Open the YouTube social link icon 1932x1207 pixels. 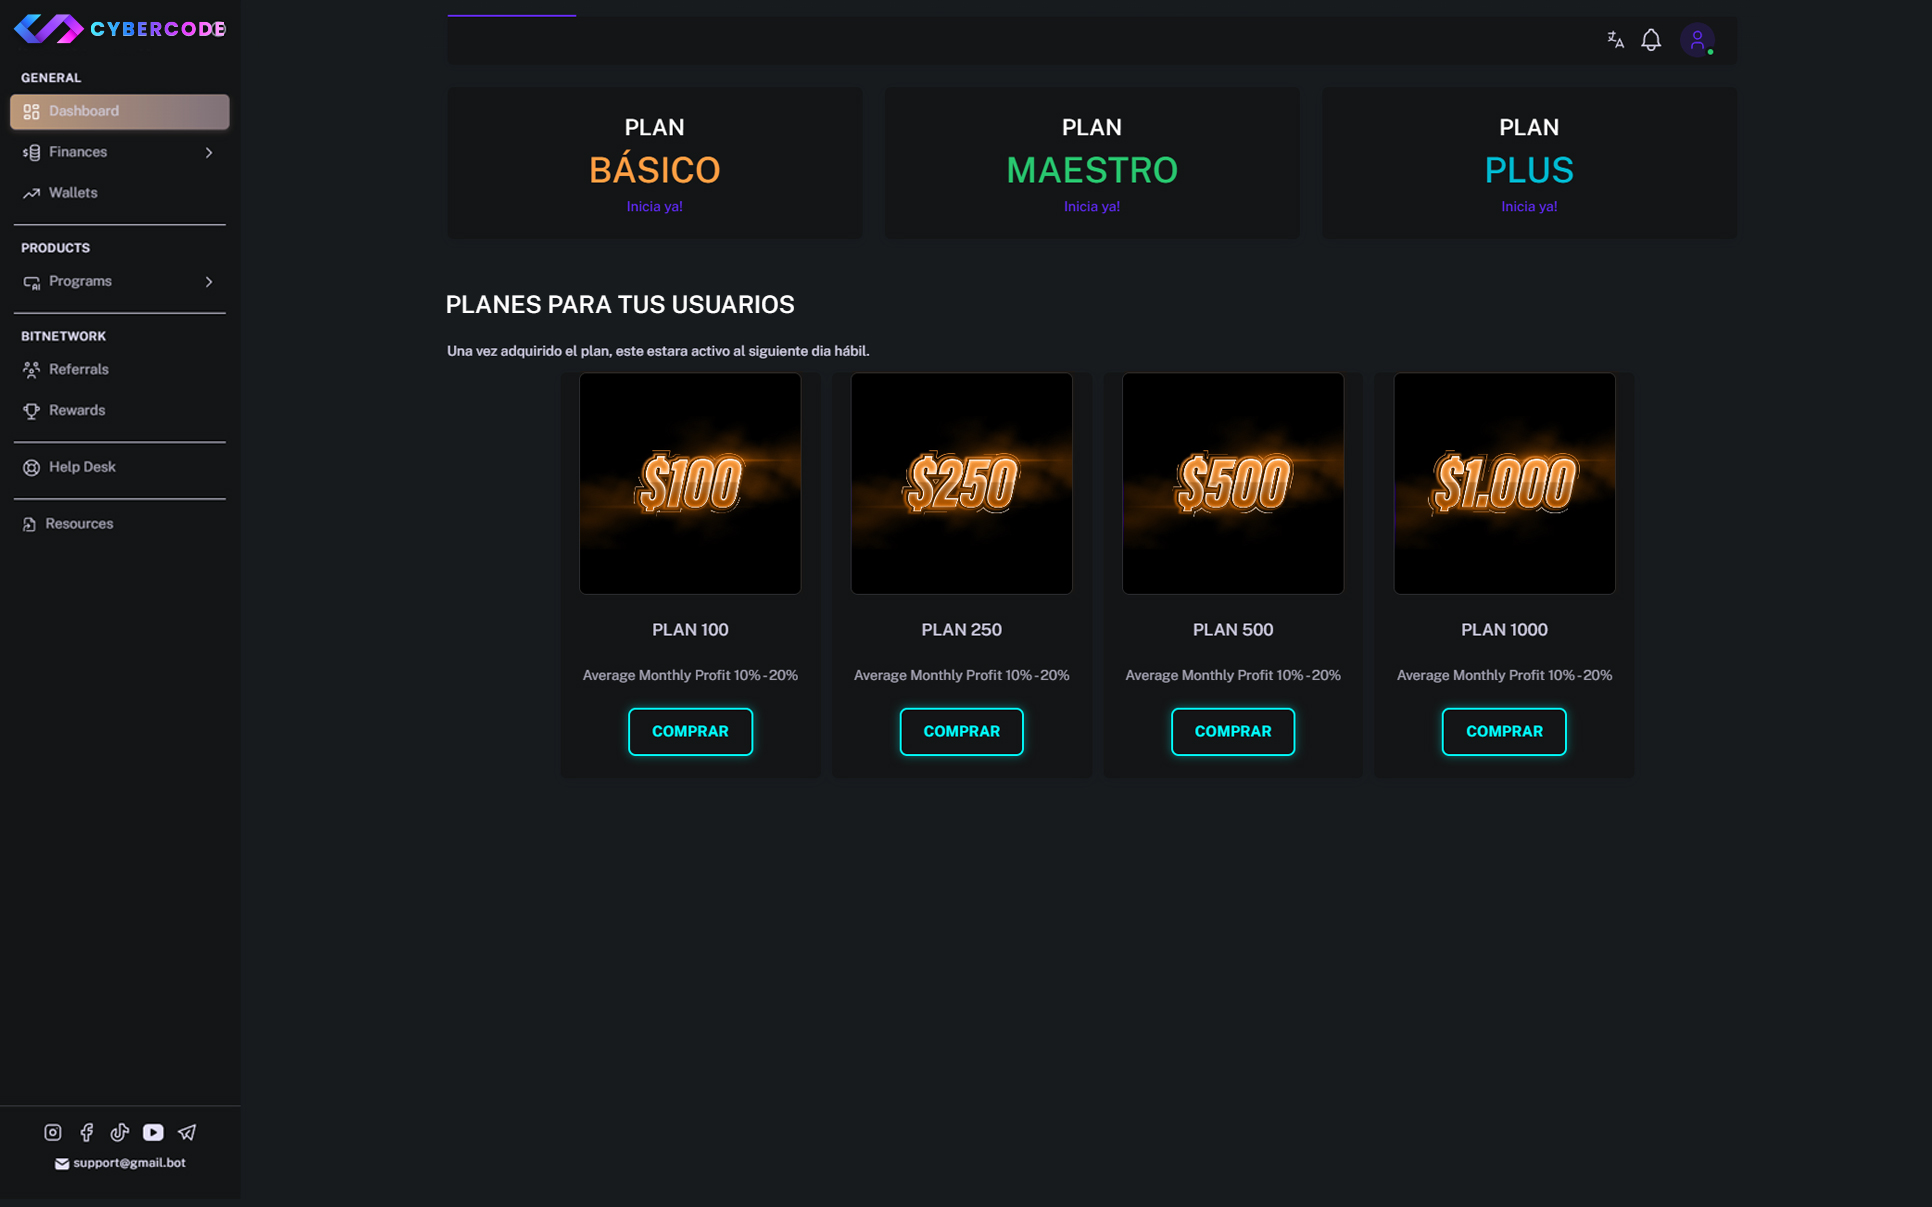click(x=153, y=1132)
